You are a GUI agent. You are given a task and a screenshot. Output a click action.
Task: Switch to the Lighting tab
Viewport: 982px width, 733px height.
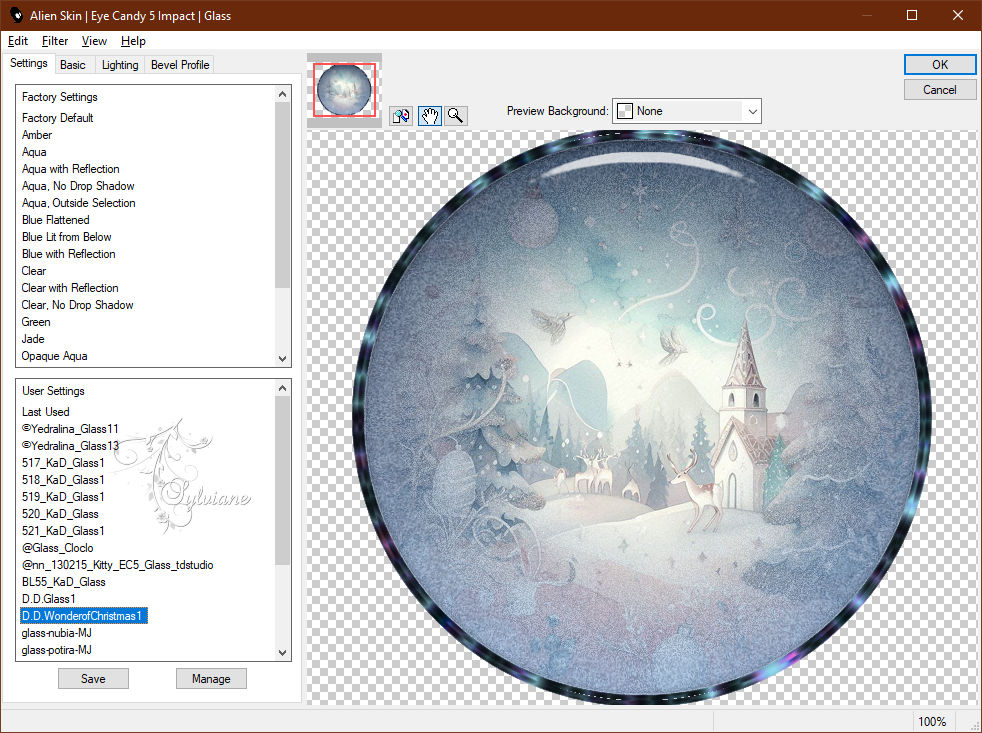point(120,65)
